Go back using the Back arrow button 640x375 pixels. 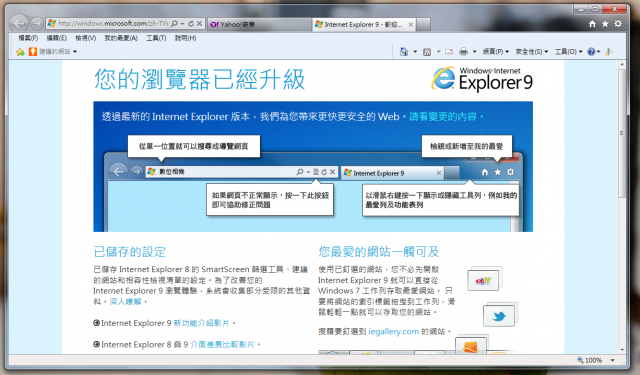coord(19,23)
